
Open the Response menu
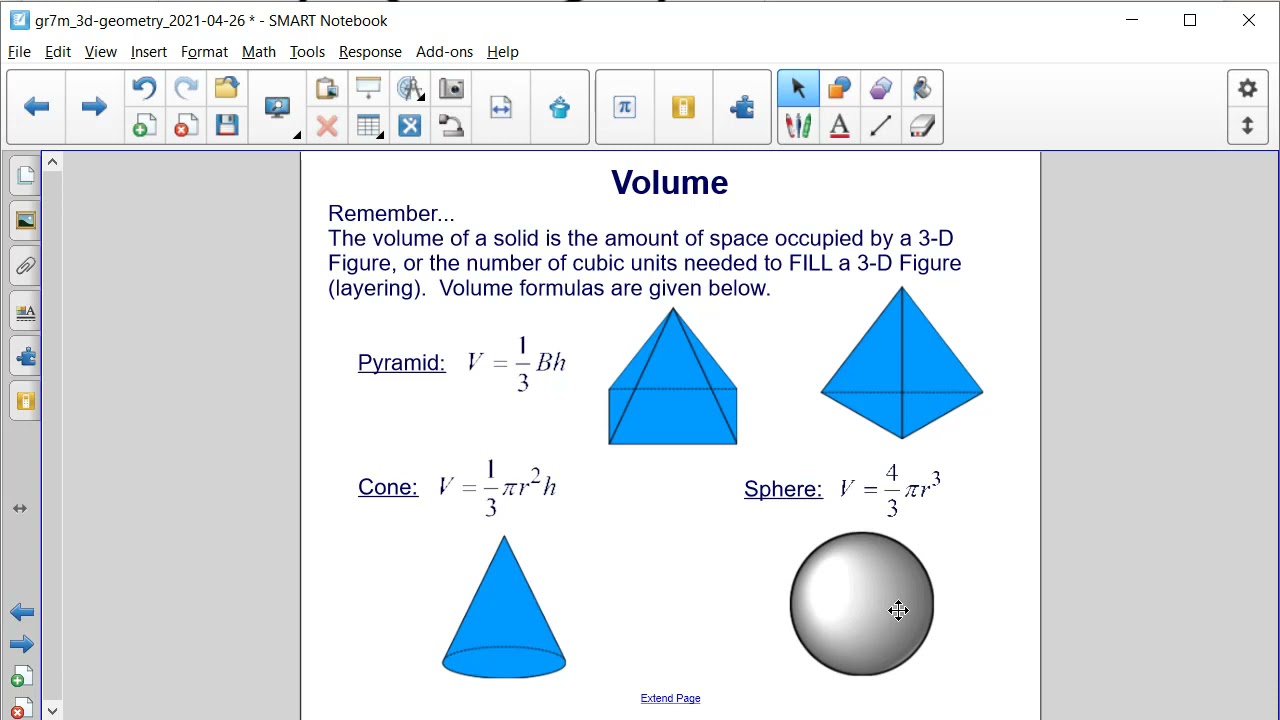370,52
